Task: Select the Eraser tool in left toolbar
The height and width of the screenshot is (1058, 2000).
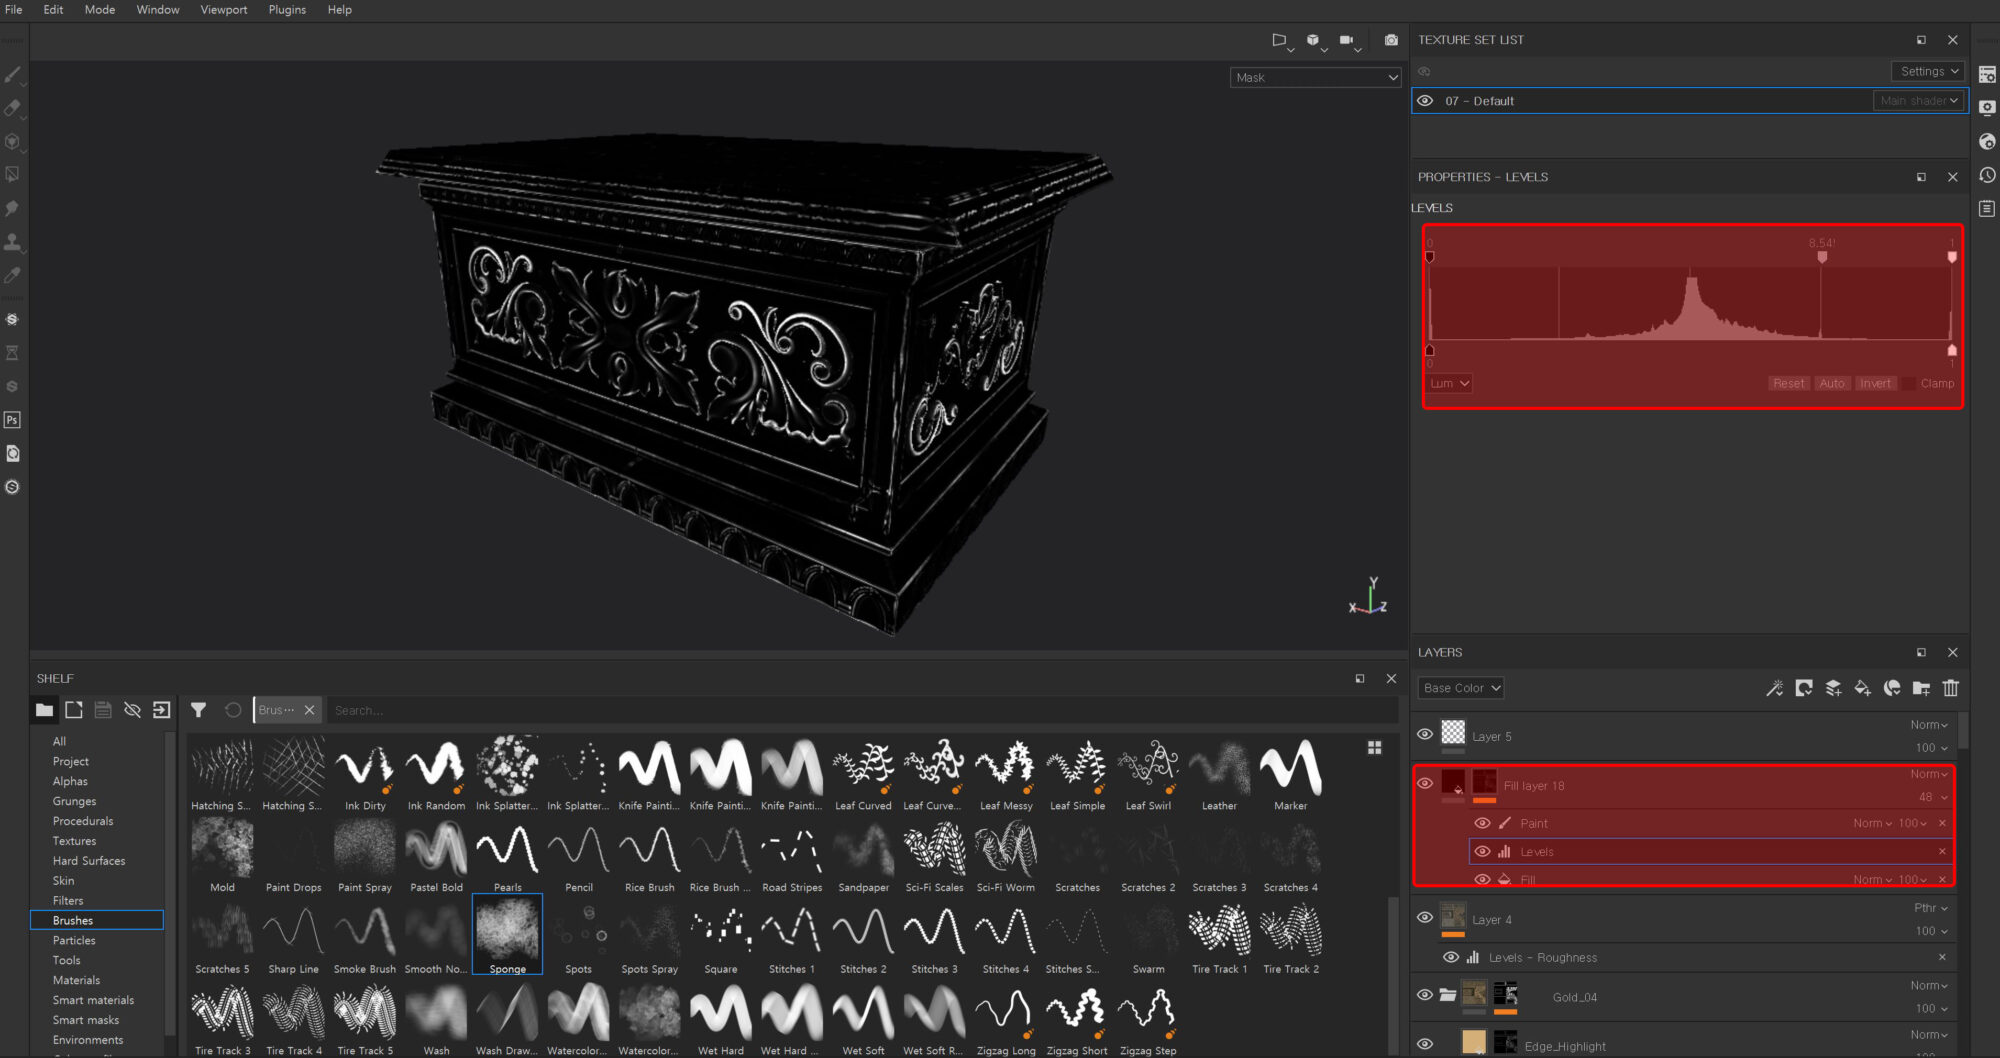Action: 13,108
